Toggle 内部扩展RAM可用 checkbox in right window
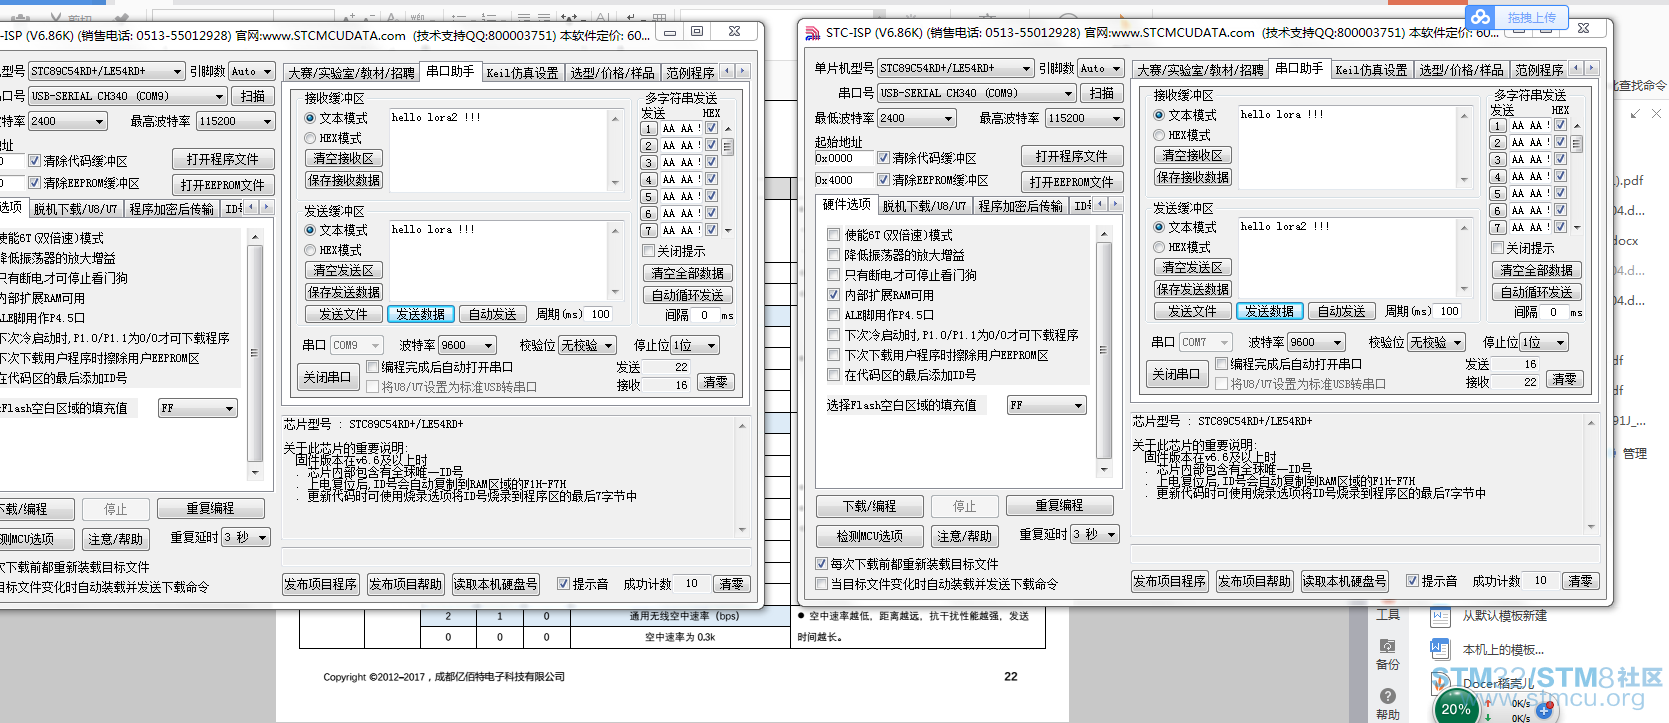 [x=833, y=295]
